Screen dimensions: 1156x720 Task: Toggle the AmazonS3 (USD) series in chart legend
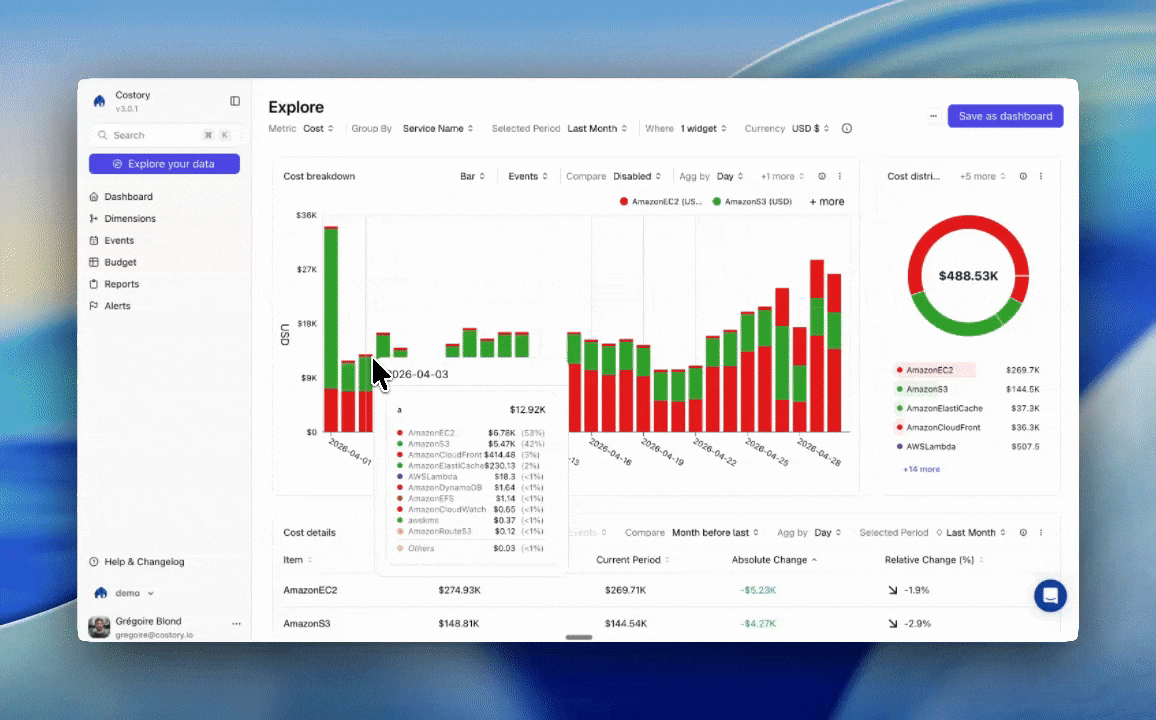pyautogui.click(x=752, y=201)
